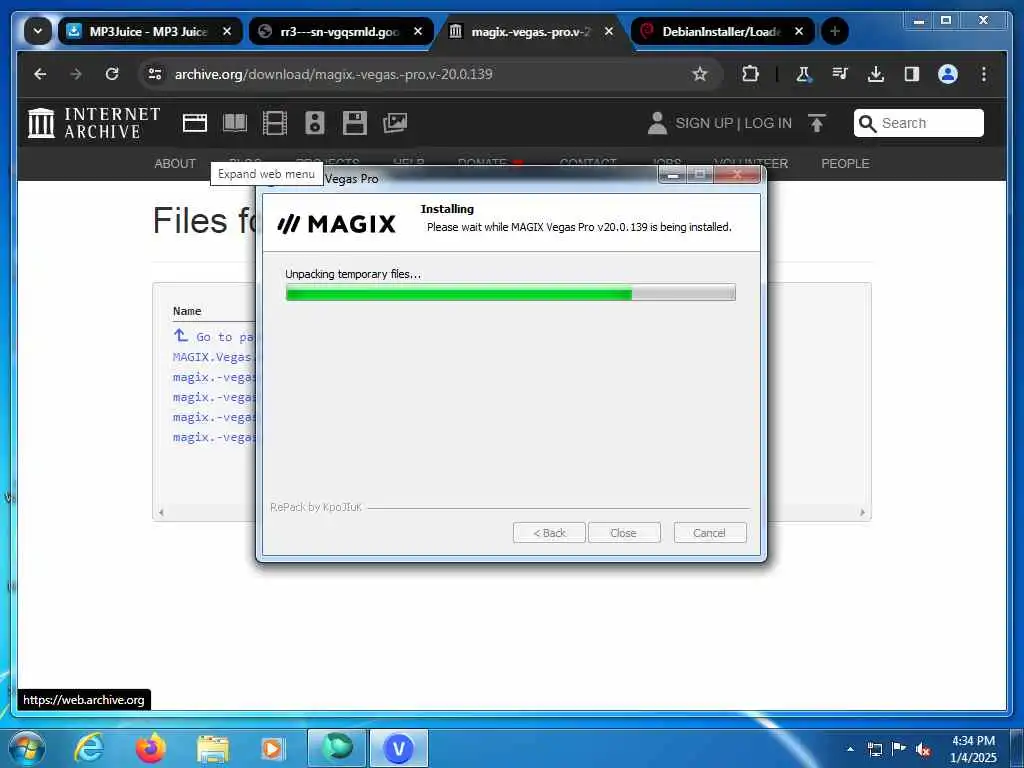Open the Images icon

pos(395,123)
